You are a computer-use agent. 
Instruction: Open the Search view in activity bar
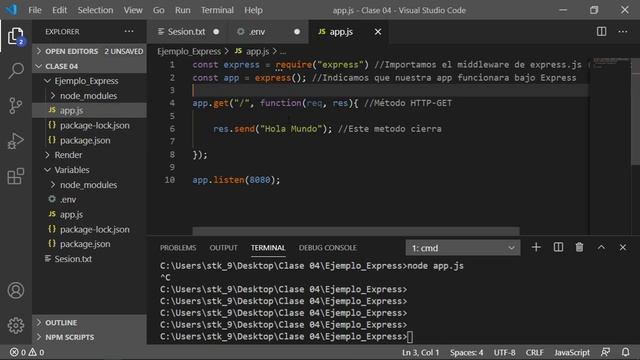[16, 71]
